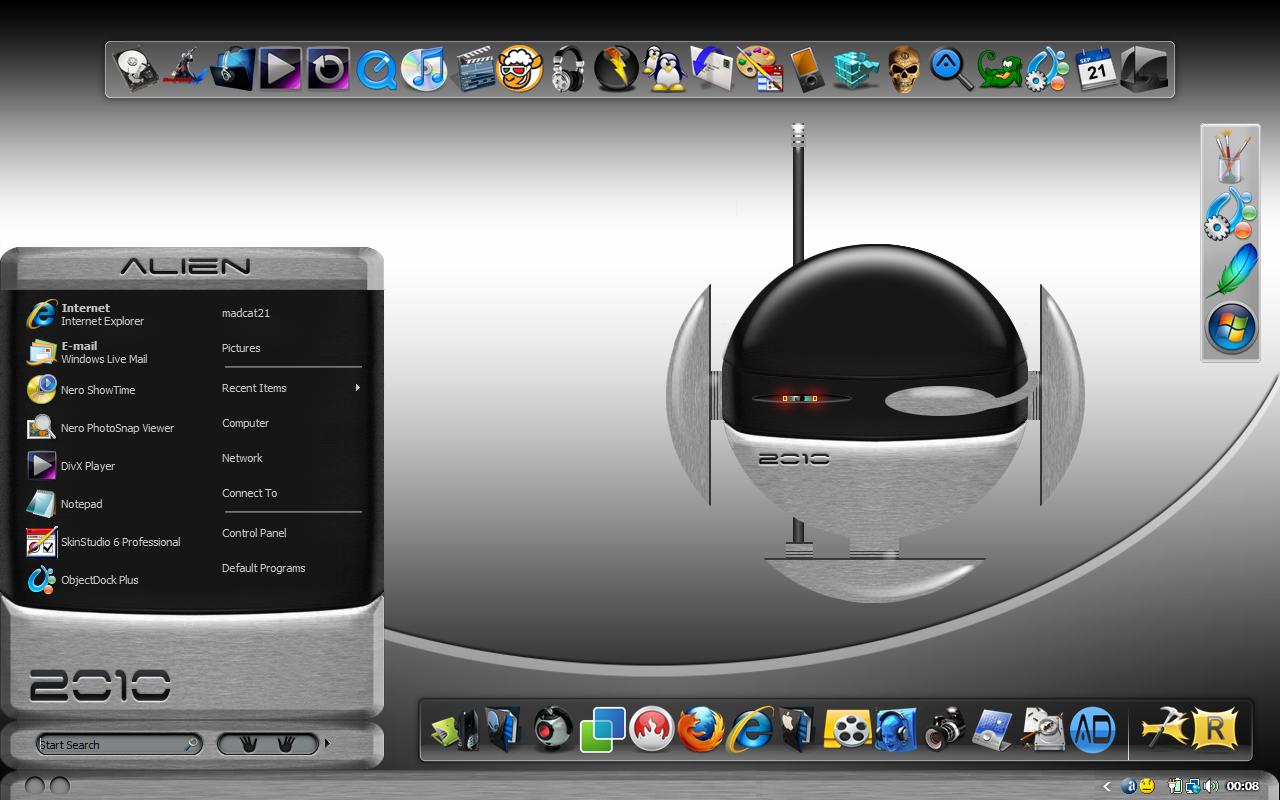This screenshot has width=1280, height=800.
Task: Open Default Programs in Start menu
Action: (x=263, y=568)
